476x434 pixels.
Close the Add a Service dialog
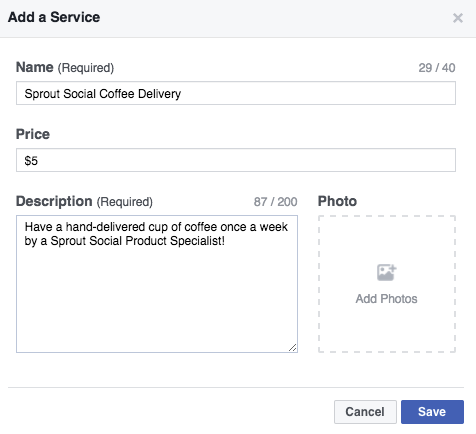pyautogui.click(x=458, y=18)
